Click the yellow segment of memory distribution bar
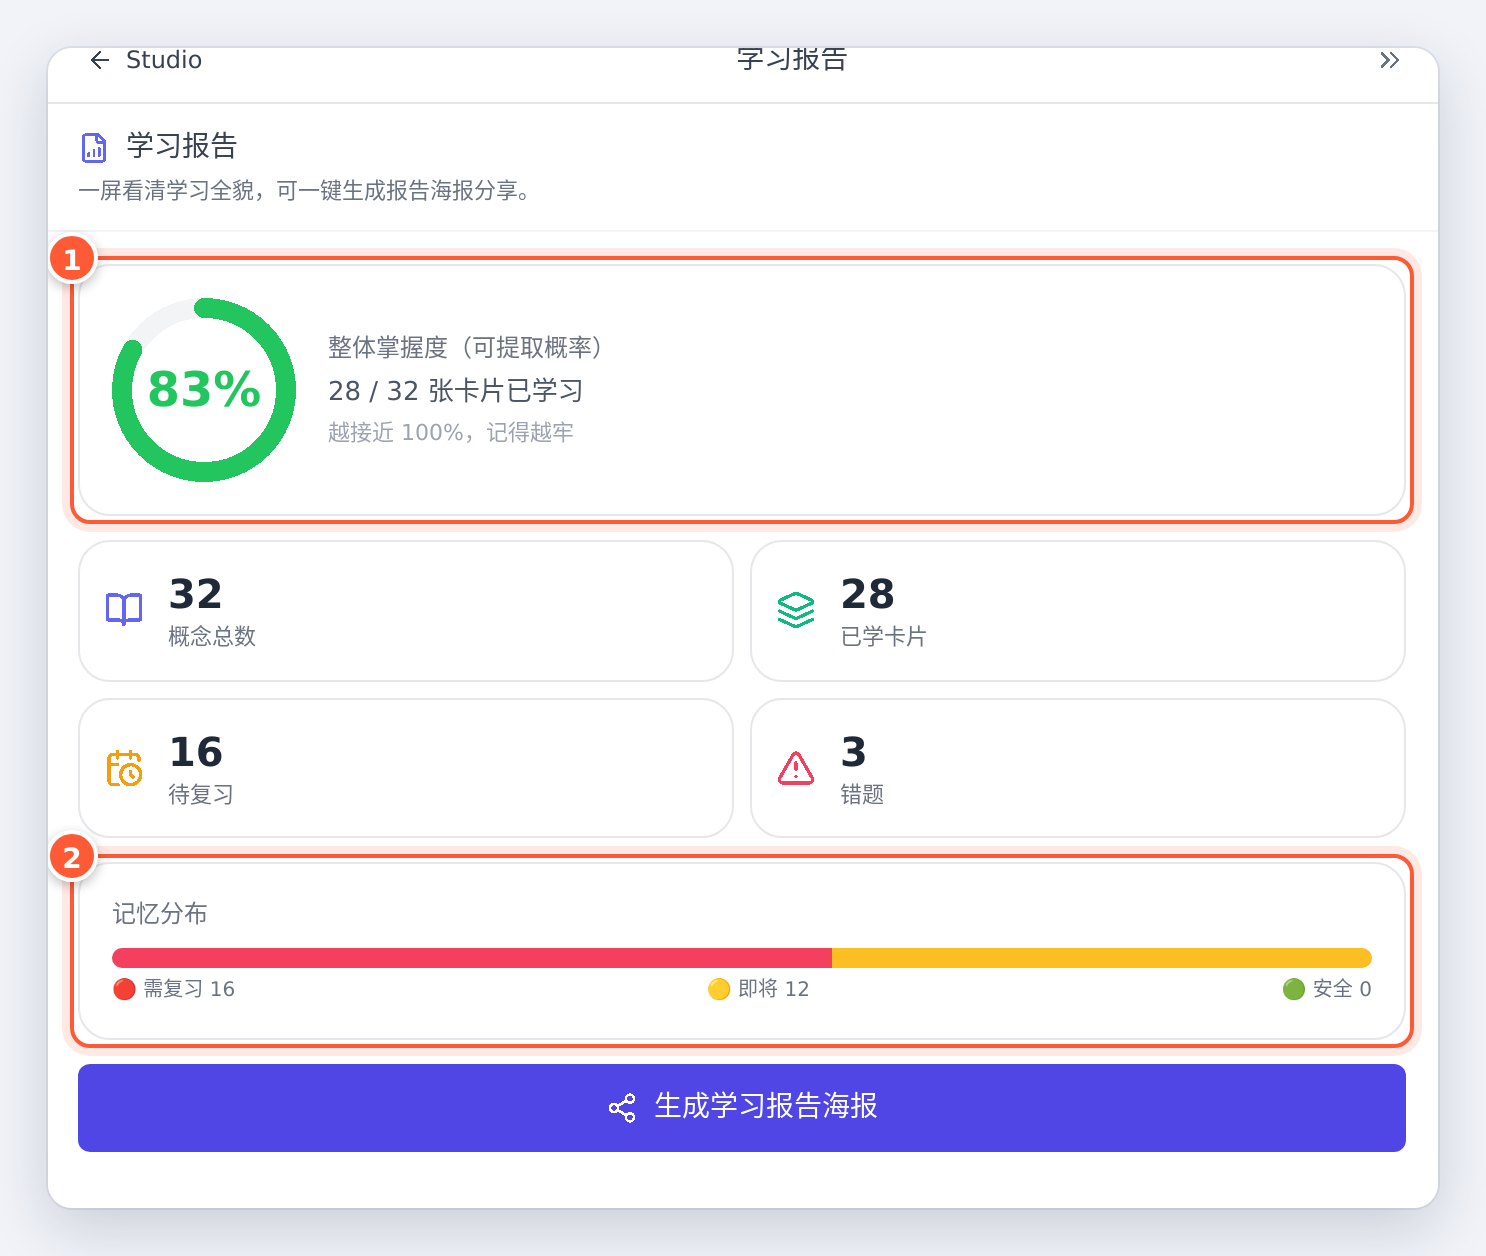 1102,958
